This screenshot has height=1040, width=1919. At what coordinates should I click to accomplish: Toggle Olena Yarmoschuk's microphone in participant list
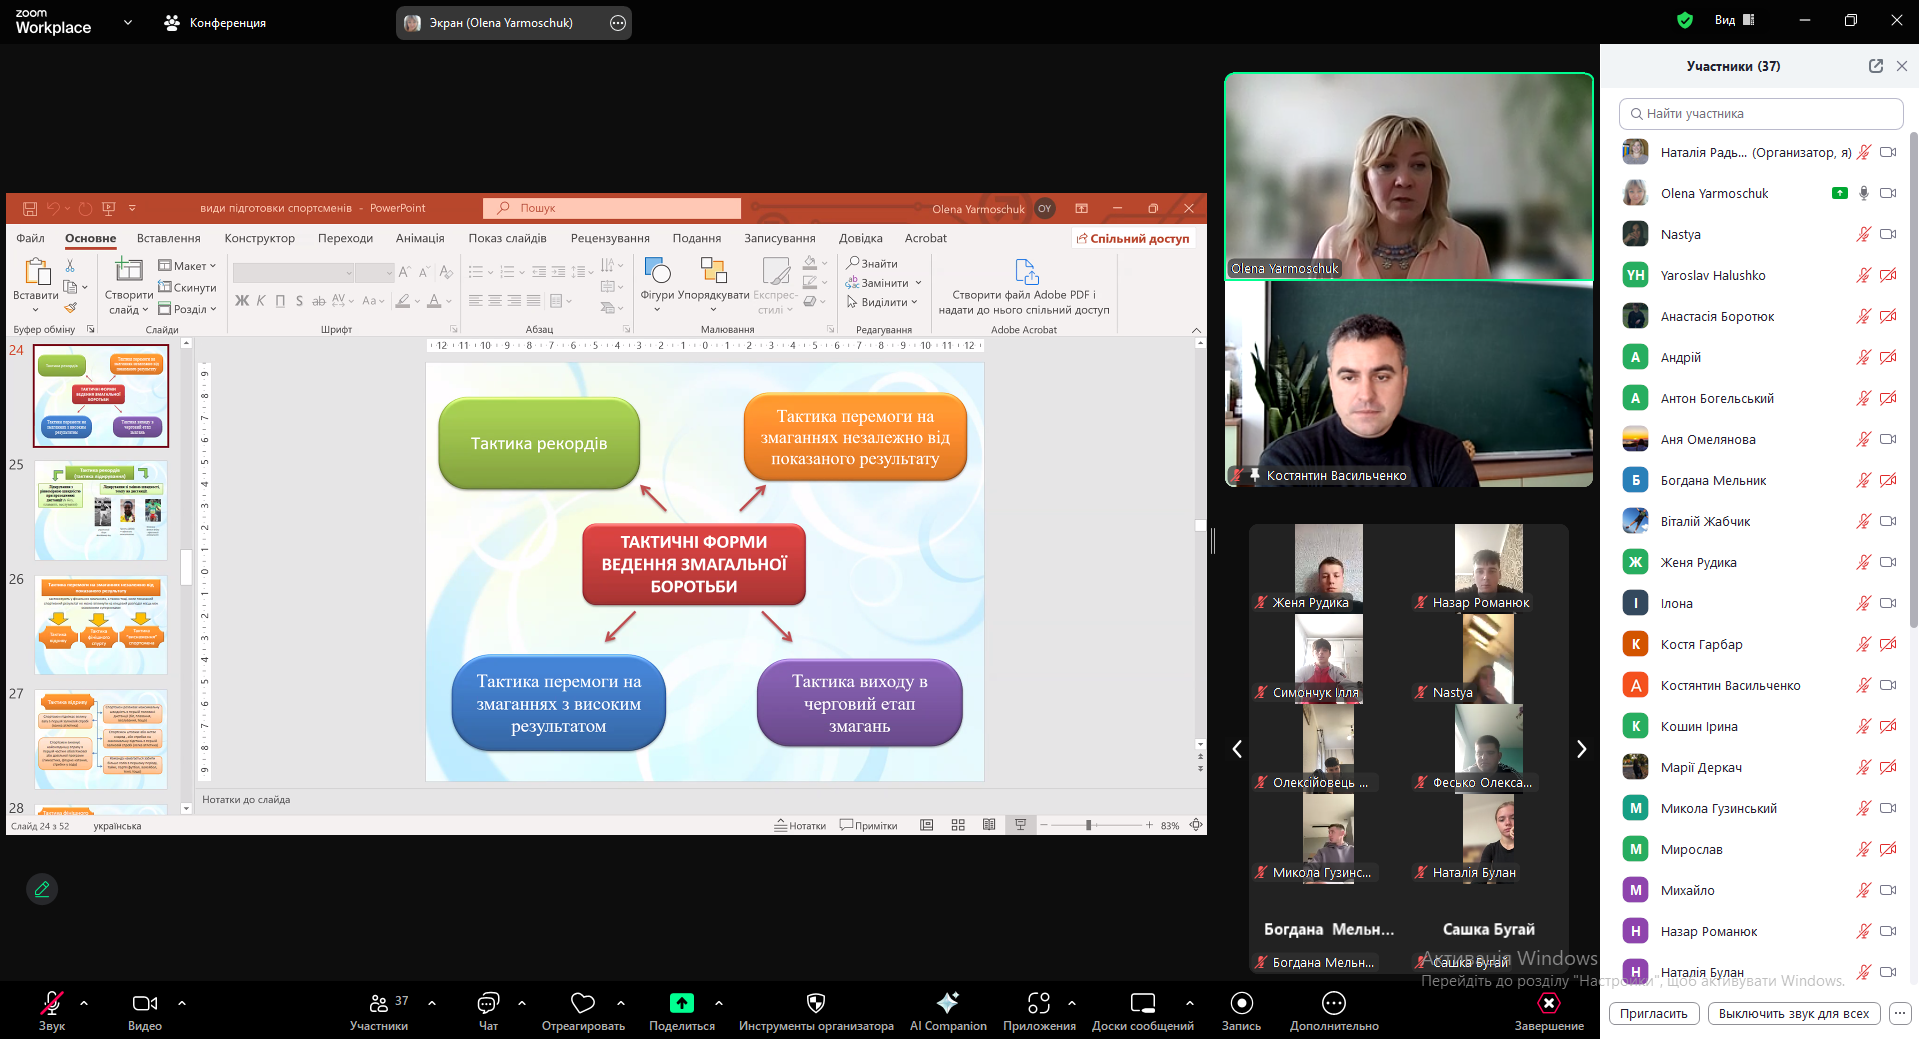[1863, 194]
